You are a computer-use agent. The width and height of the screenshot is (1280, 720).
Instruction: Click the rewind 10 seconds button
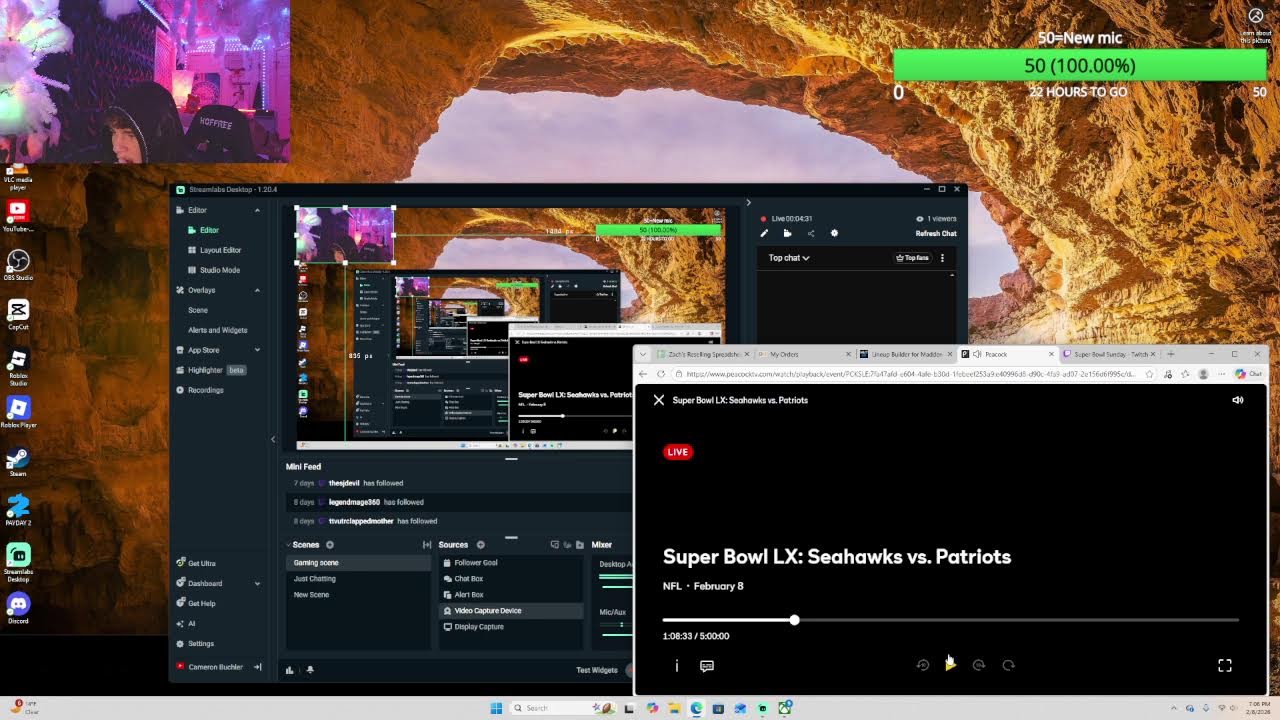pyautogui.click(x=923, y=665)
